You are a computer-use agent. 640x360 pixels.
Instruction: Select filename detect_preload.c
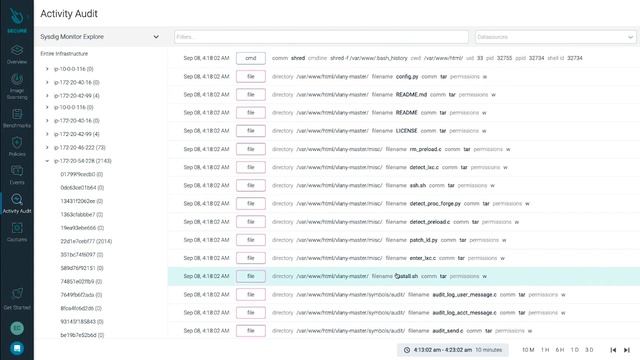pos(430,222)
